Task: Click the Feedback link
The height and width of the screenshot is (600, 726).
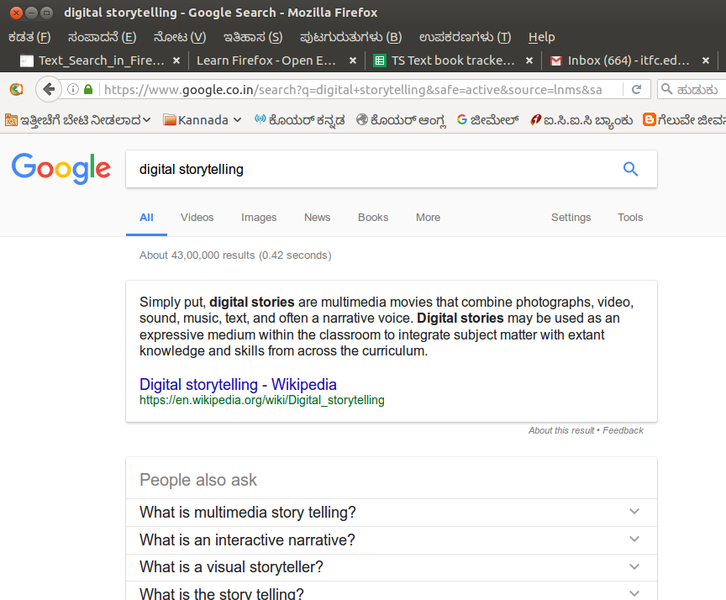Action: click(x=623, y=431)
